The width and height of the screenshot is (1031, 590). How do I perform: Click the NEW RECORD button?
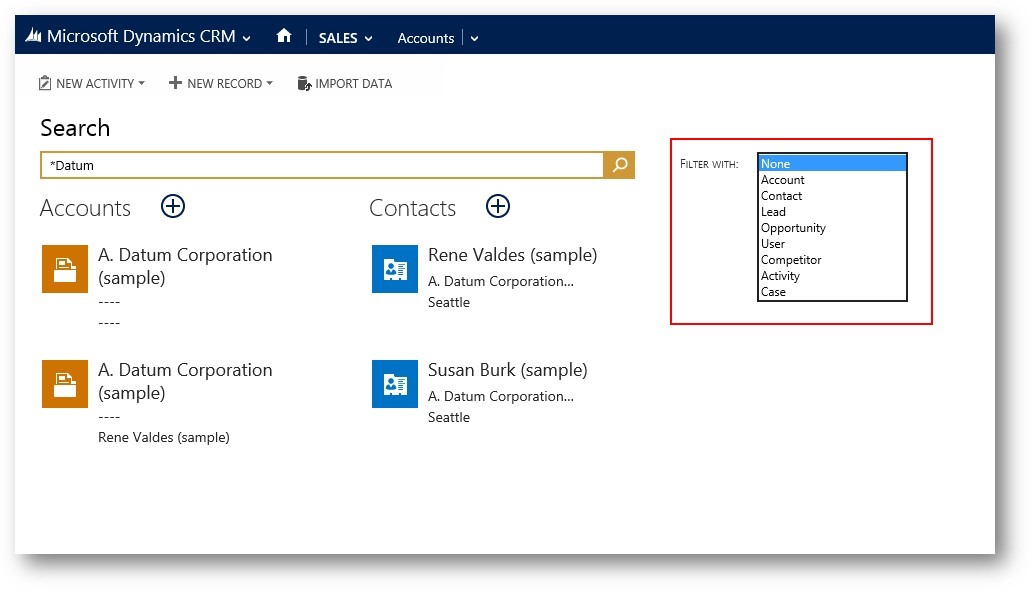coord(220,84)
